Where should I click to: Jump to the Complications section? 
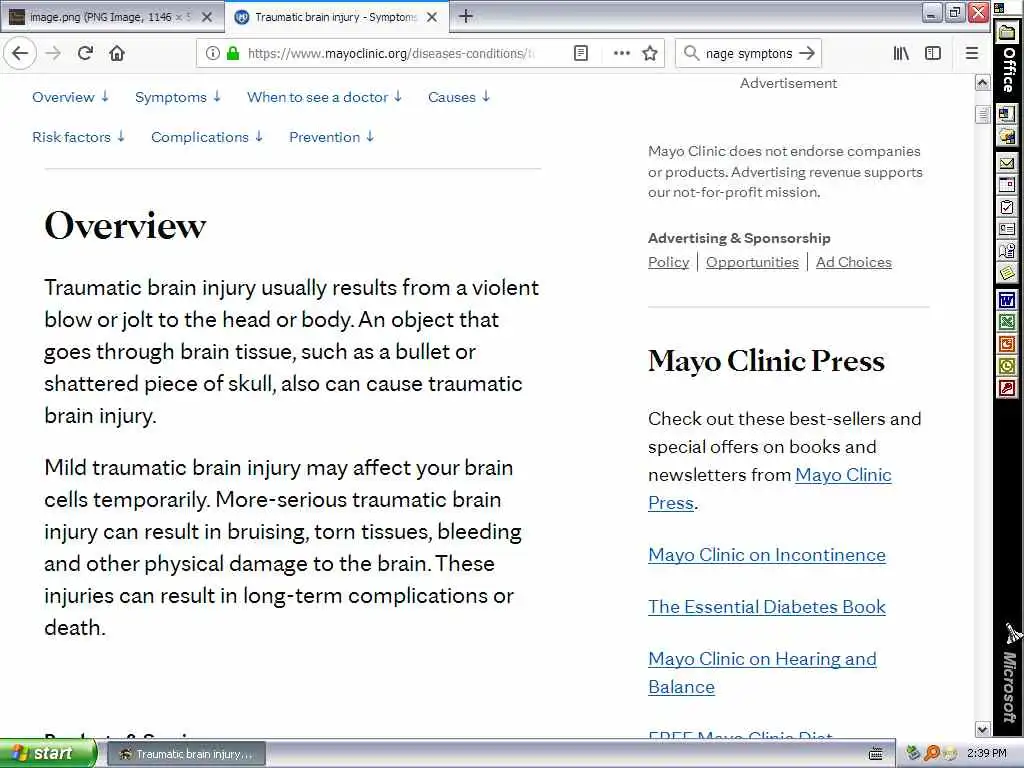[207, 136]
